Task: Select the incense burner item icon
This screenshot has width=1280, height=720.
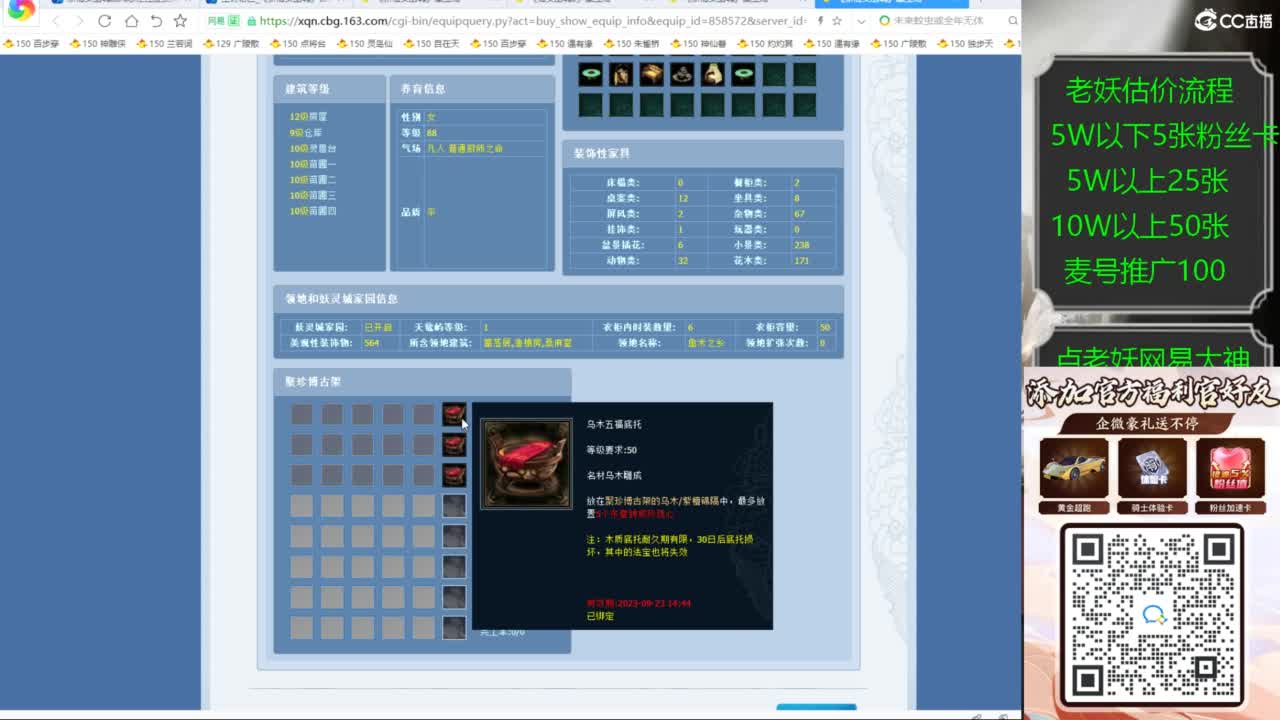Action: click(682, 74)
